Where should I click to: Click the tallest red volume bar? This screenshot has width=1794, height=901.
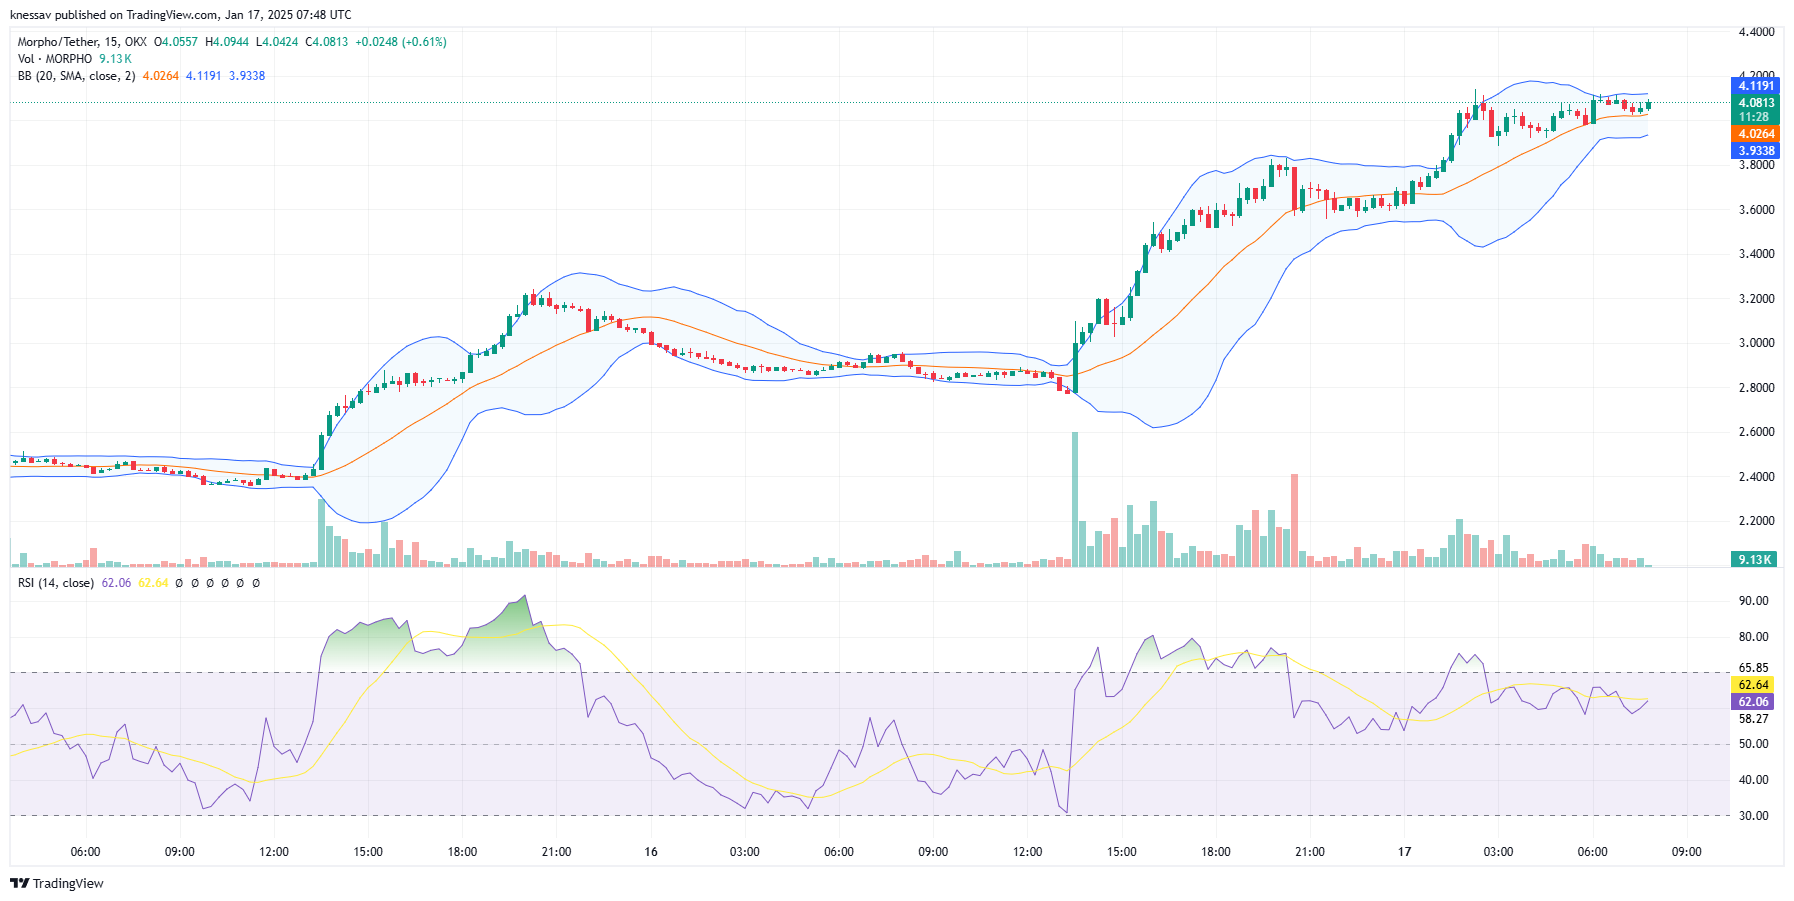[x=1294, y=520]
